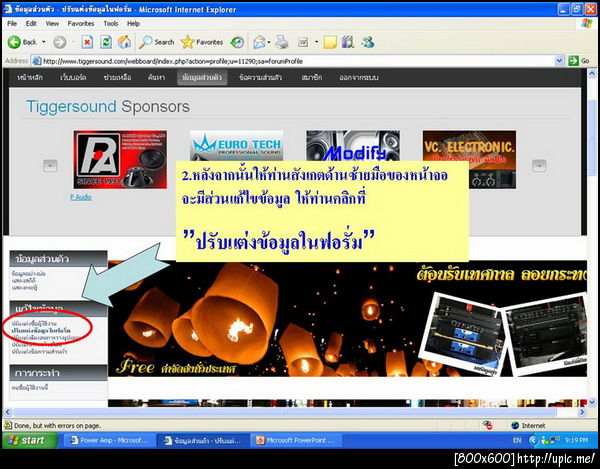Click the vertical scrollbar down arrow
The width and height of the screenshot is (600, 469).
pyautogui.click(x=592, y=402)
